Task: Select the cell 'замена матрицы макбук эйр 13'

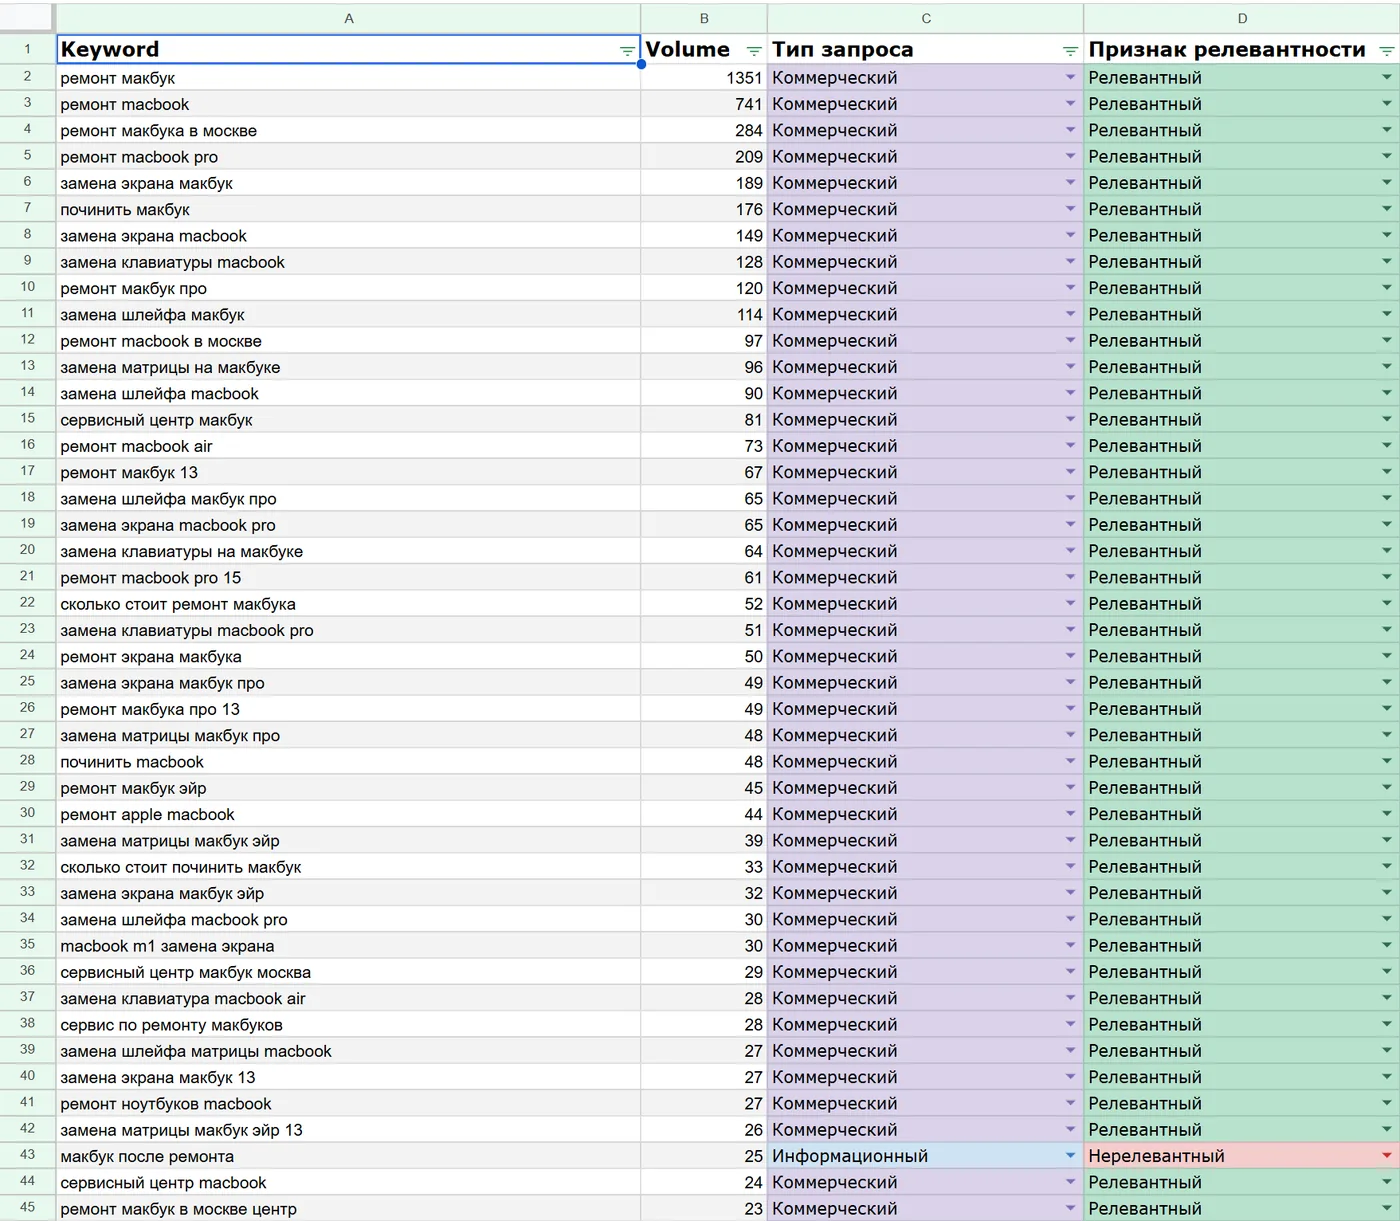Action: [x=348, y=1130]
